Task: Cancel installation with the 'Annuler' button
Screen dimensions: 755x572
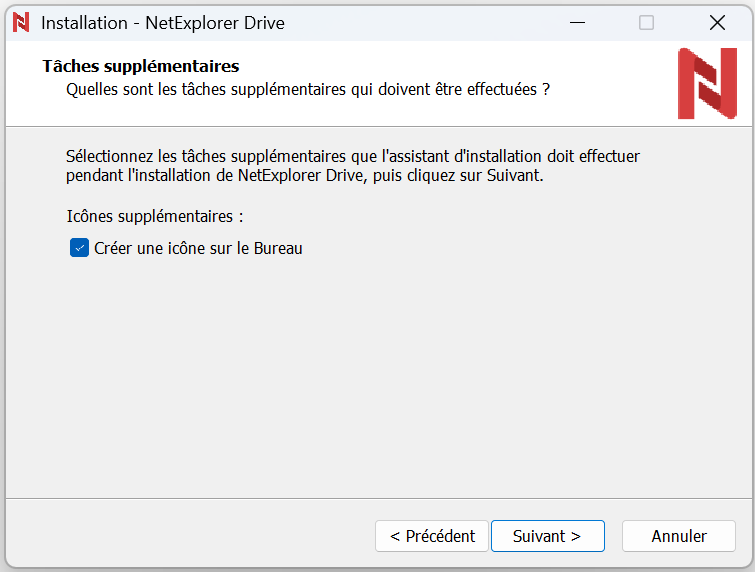Action: (x=679, y=536)
